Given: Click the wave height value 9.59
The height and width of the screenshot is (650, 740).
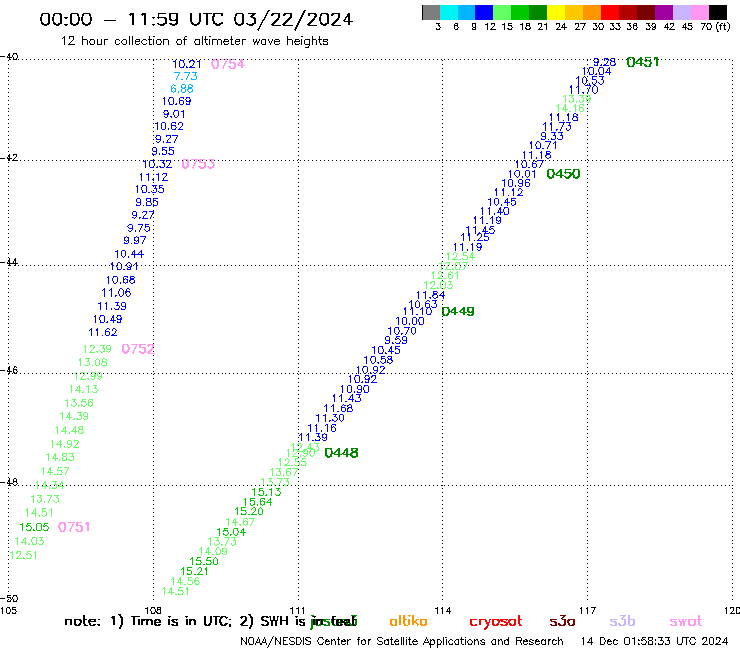Looking at the screenshot, I should pyautogui.click(x=396, y=340).
